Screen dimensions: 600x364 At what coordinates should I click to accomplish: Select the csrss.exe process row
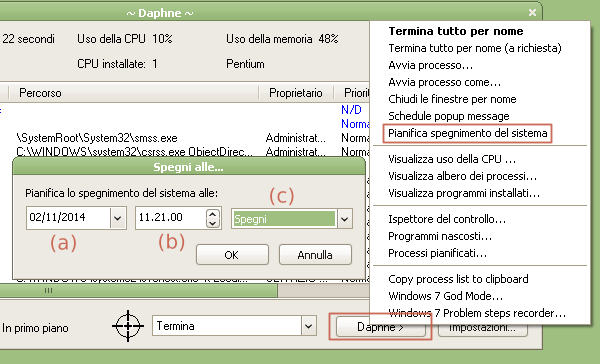pos(185,152)
